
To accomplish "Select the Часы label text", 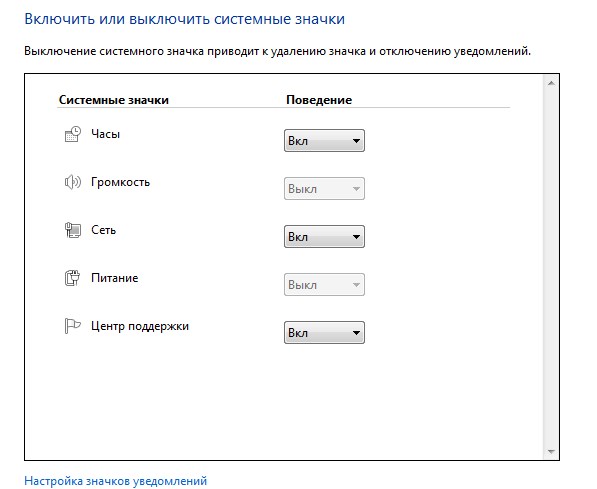I will tap(105, 134).
